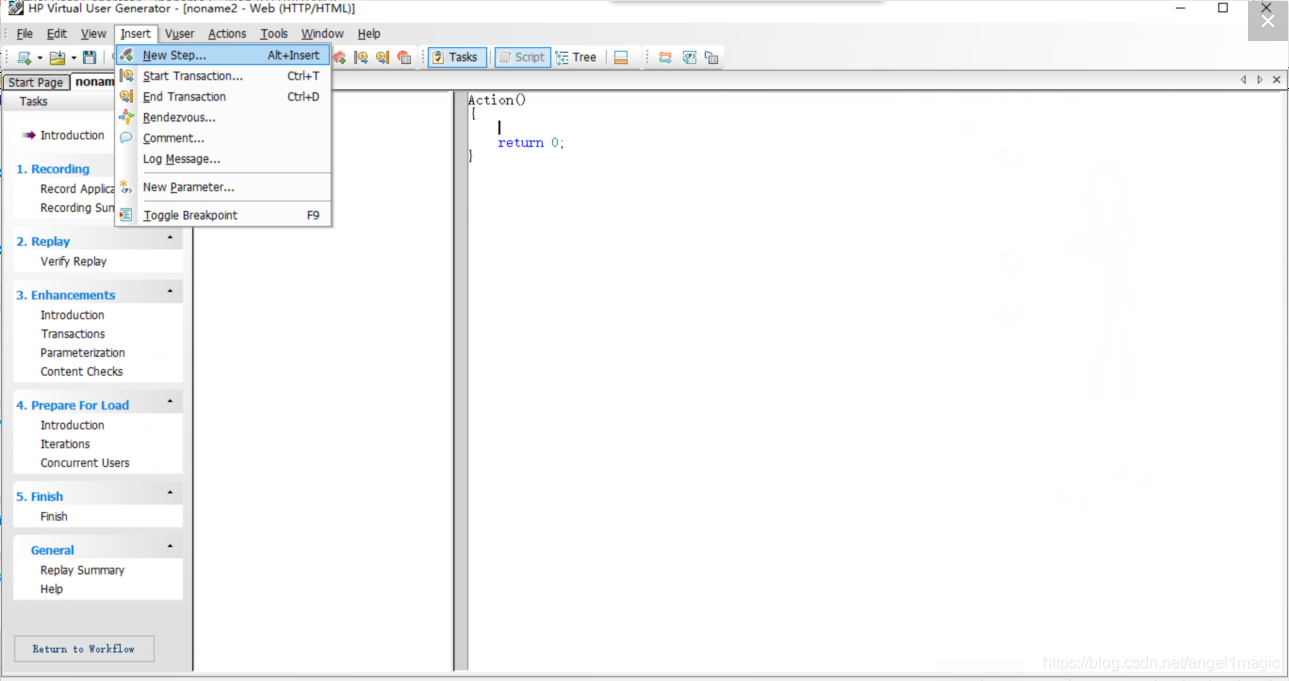Choose New Step... from Insert menu

pos(223,55)
